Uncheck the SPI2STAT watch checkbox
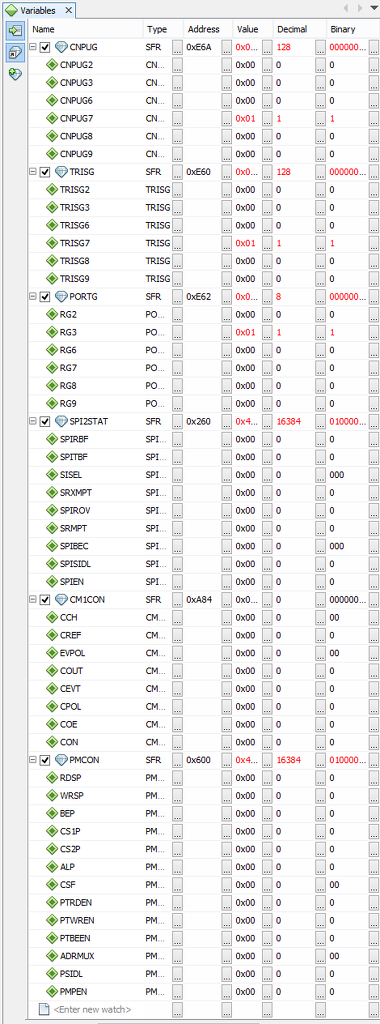 [x=45, y=421]
